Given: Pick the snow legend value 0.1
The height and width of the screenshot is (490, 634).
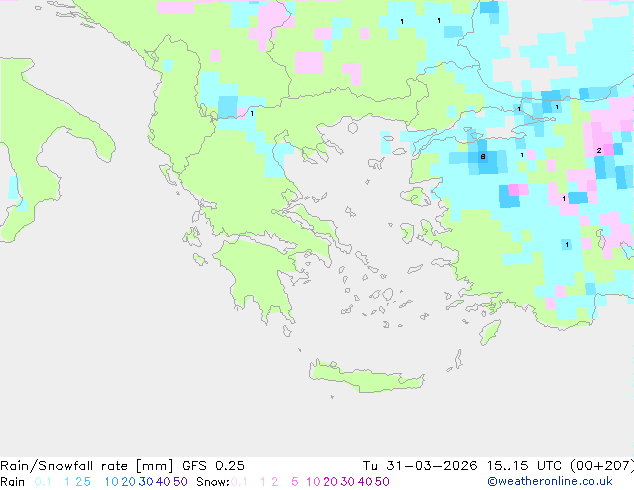Looking at the screenshot, I should [x=239, y=482].
